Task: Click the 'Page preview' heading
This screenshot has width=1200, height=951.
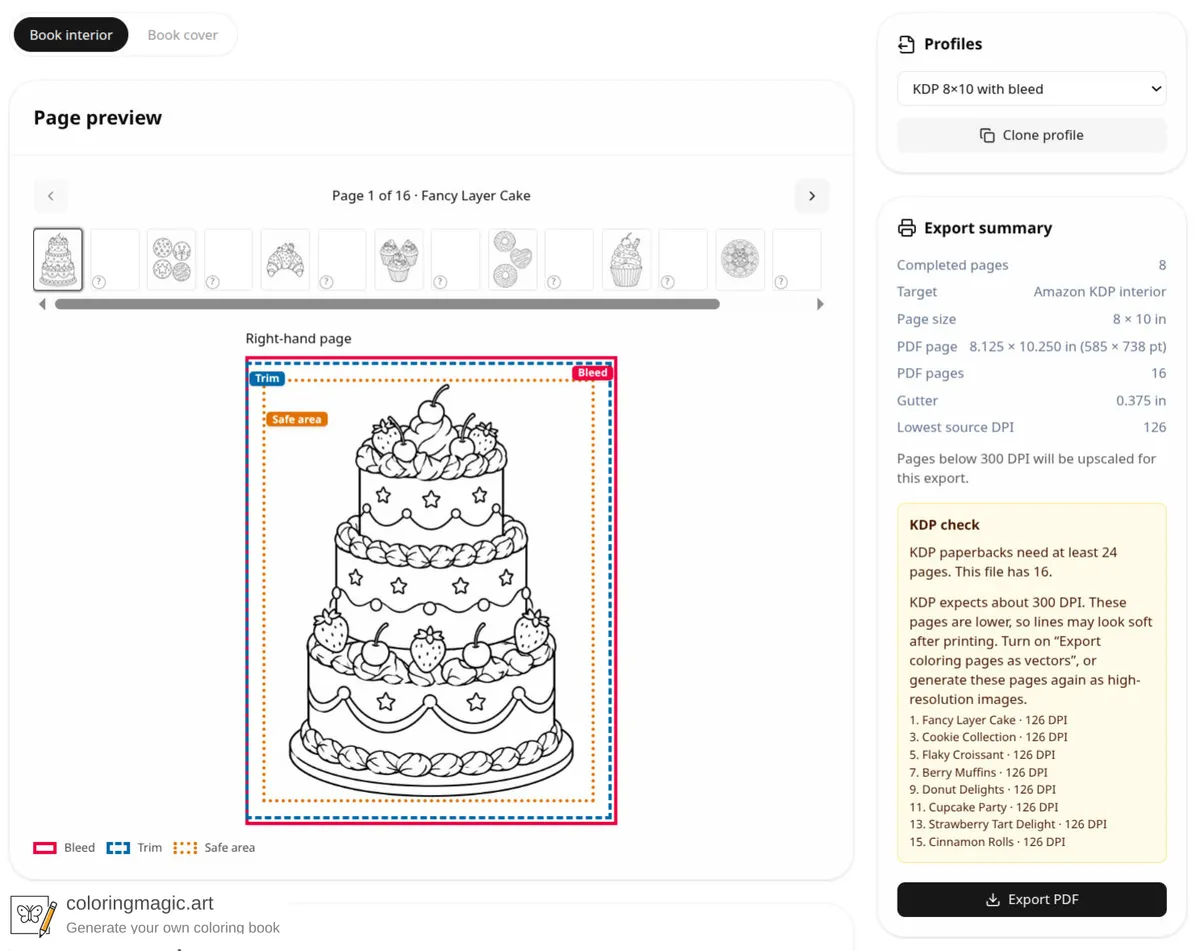Action: (97, 117)
